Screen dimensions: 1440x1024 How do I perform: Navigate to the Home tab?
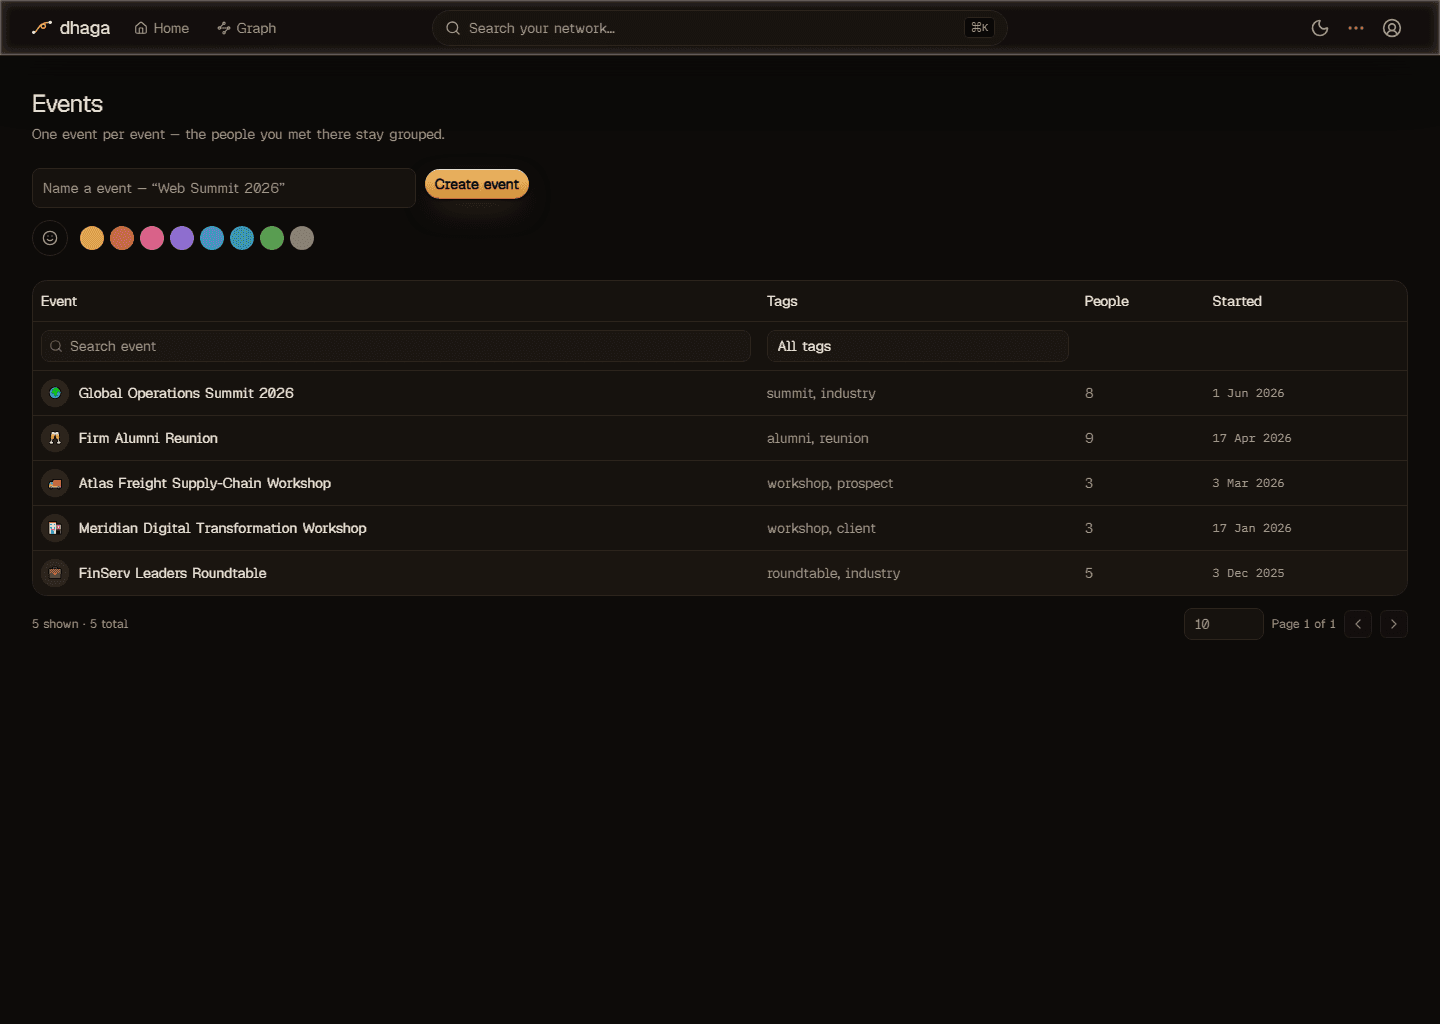[x=162, y=28]
